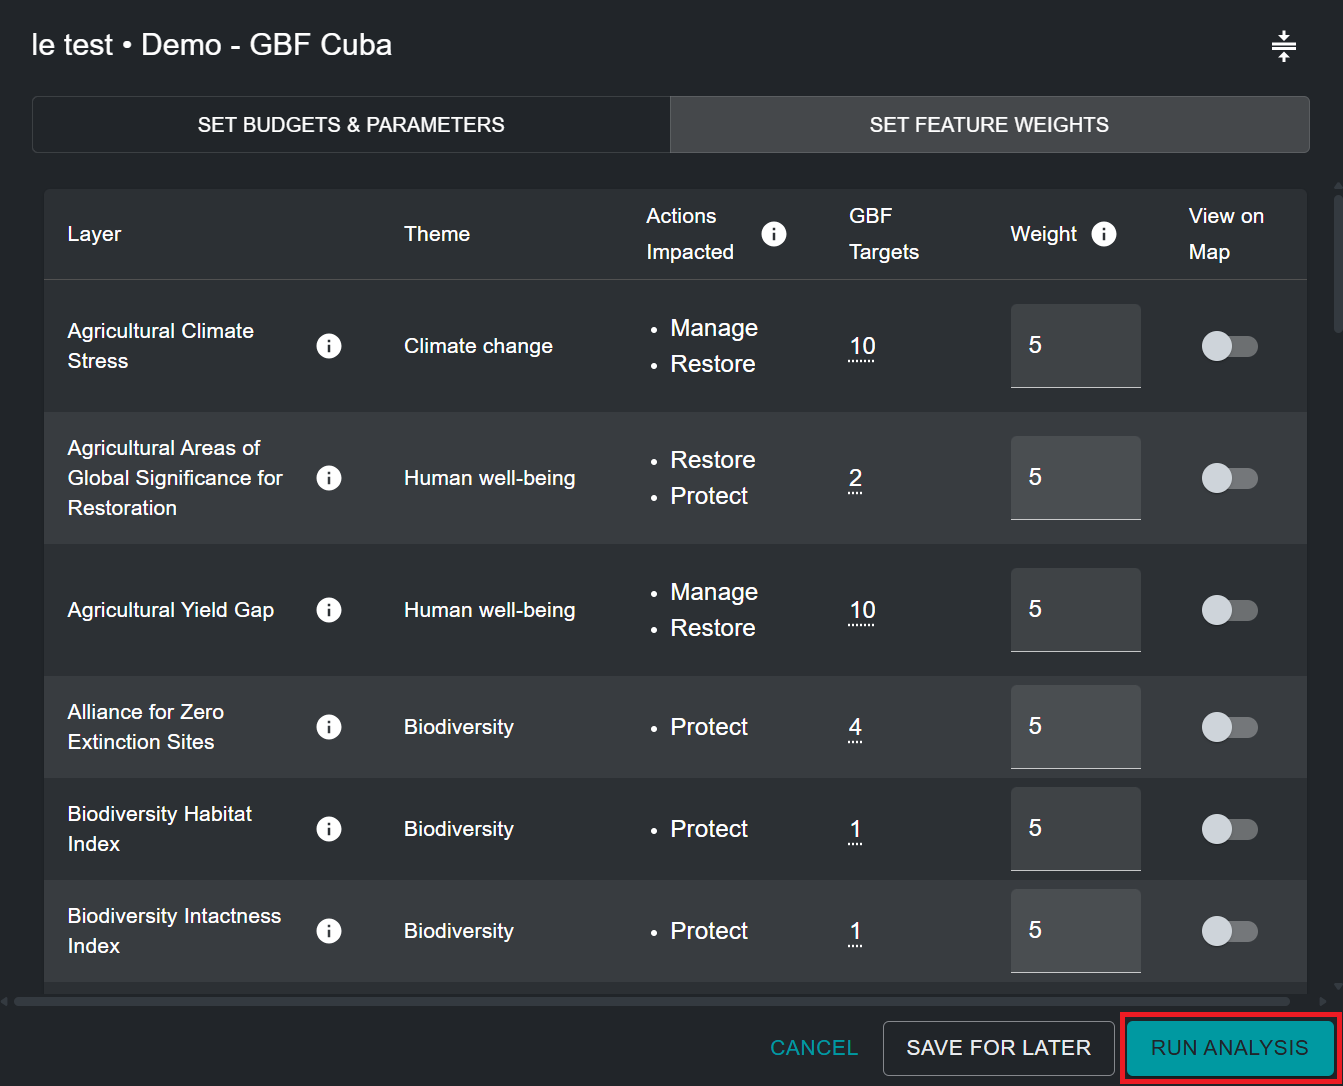Click GBF target 10 for Agricultural Climate Stress
This screenshot has width=1343, height=1086.
click(862, 347)
